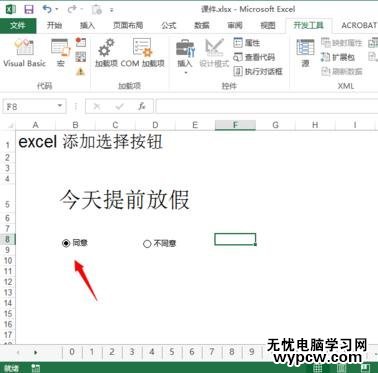Switch to the 页面布局 tab
The width and height of the screenshot is (378, 373).
pos(128,25)
